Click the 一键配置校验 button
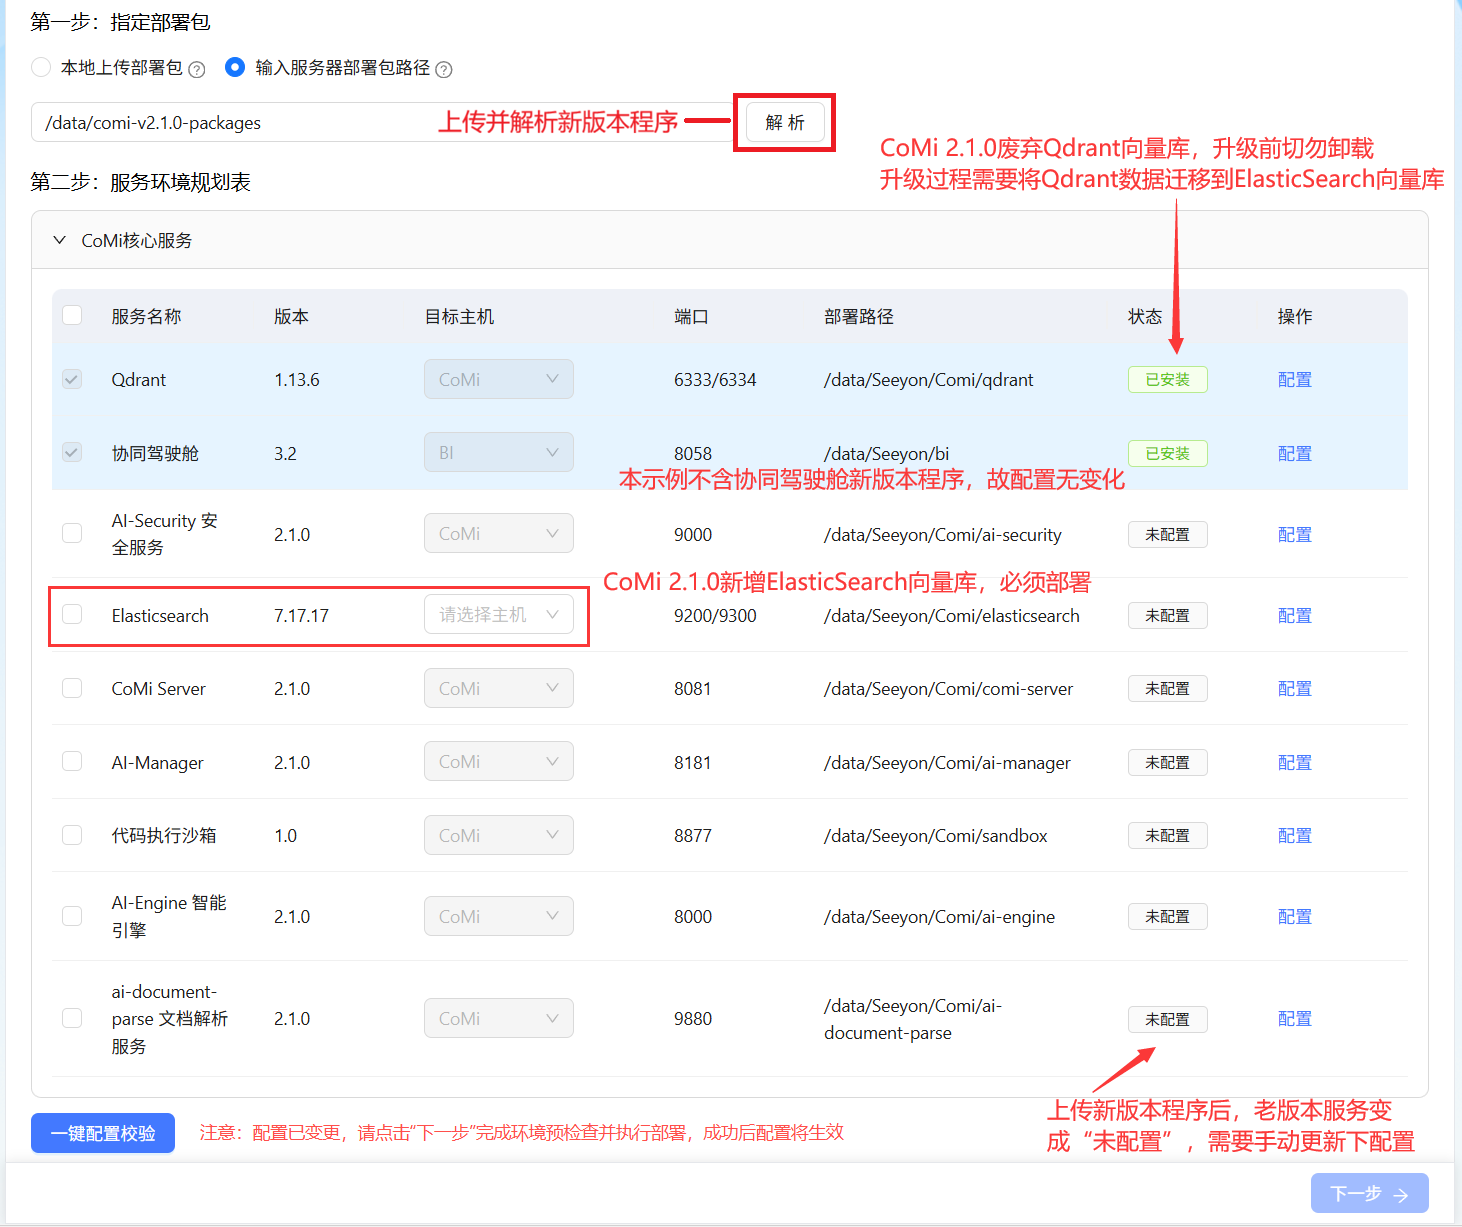The image size is (1462, 1227). click(103, 1133)
